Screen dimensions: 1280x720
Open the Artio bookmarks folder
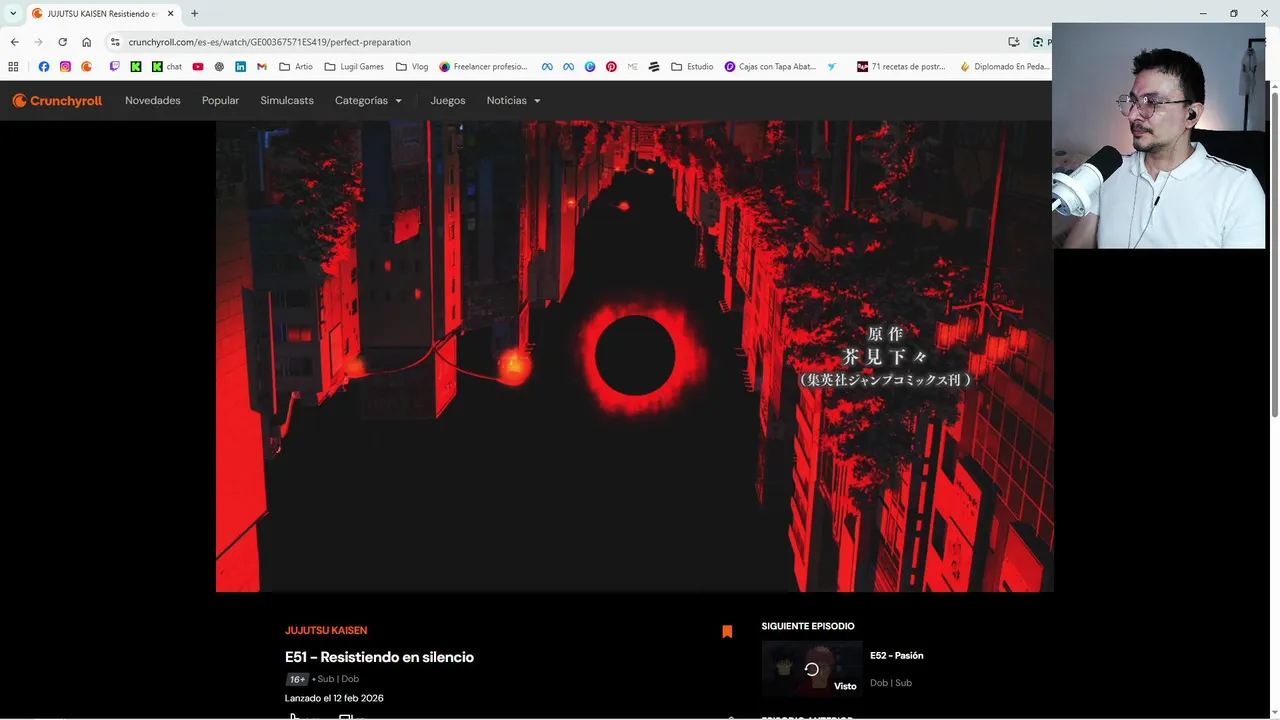coord(296,67)
